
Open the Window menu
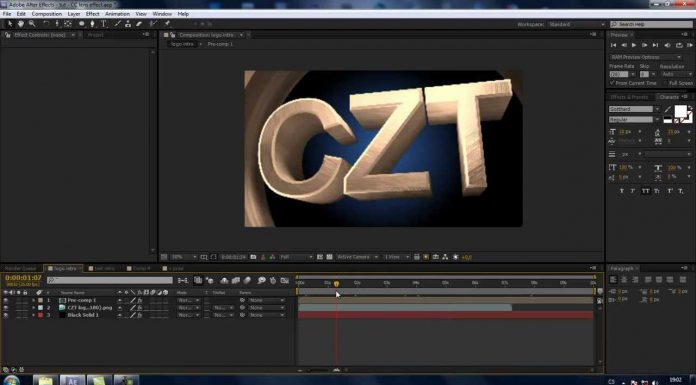click(x=162, y=14)
